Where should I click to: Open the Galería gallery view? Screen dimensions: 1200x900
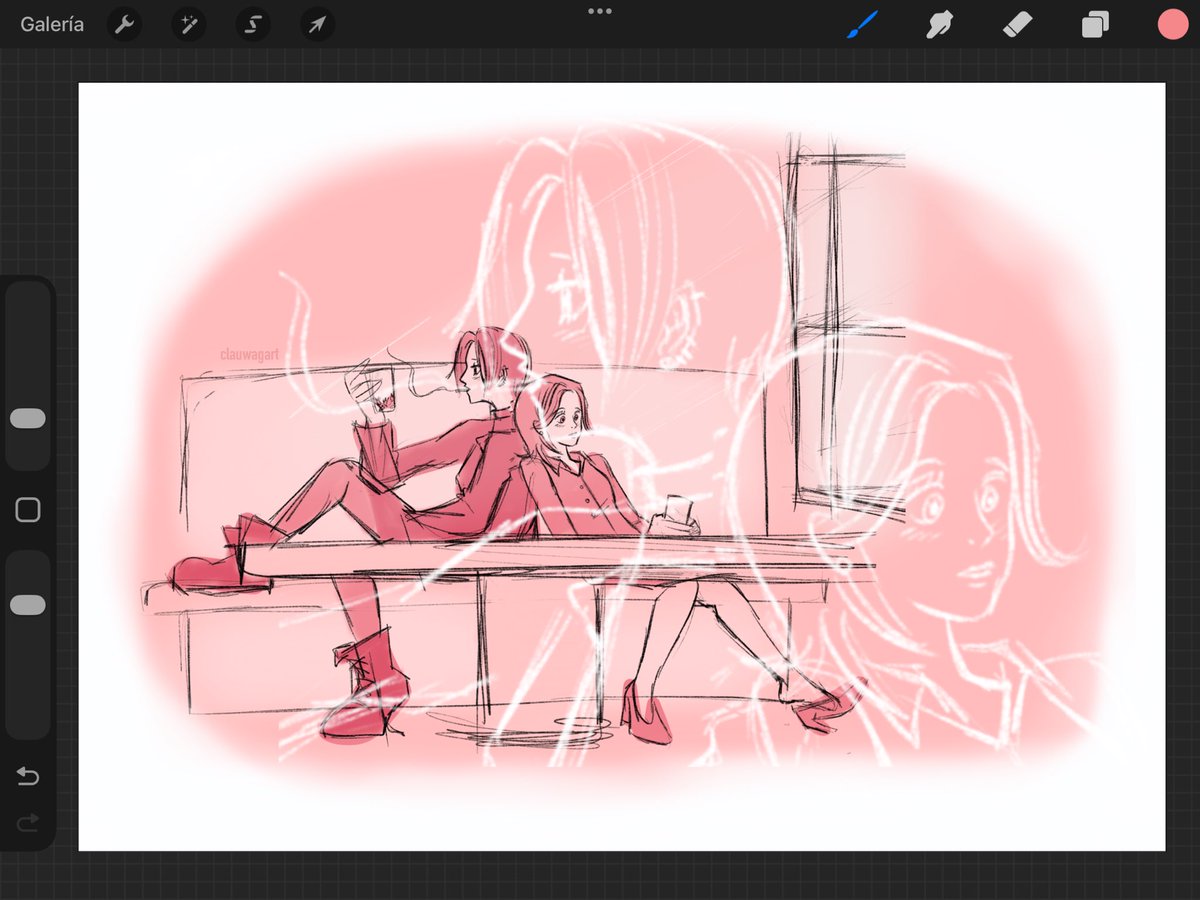(52, 24)
